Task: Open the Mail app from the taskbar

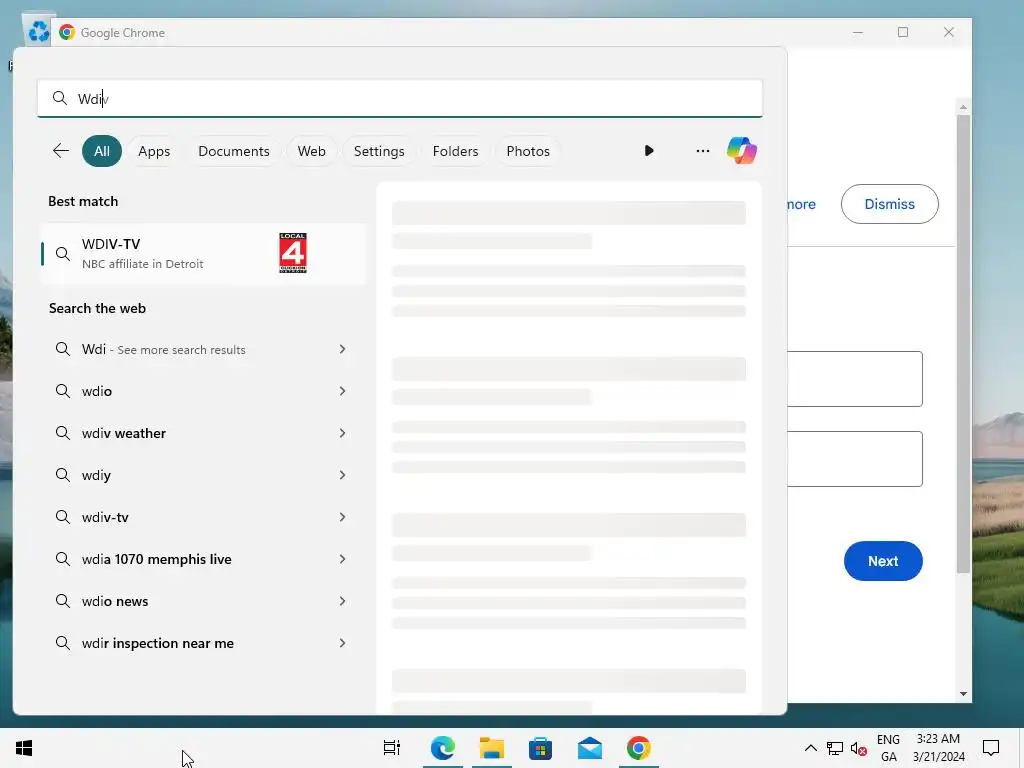Action: tap(590, 748)
